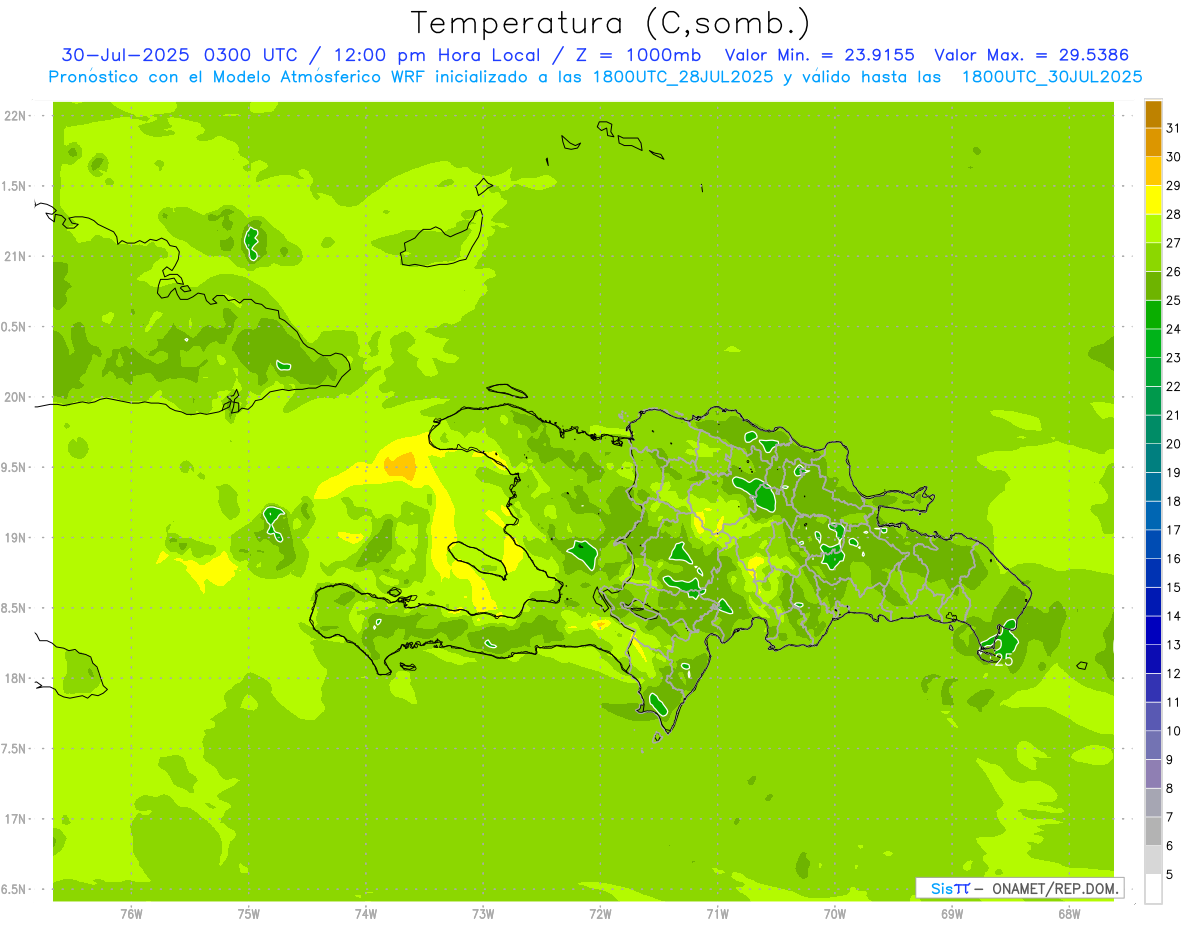The width and height of the screenshot is (1200, 927).
Task: Click the '76W' longitude axis label
Action: [x=131, y=913]
